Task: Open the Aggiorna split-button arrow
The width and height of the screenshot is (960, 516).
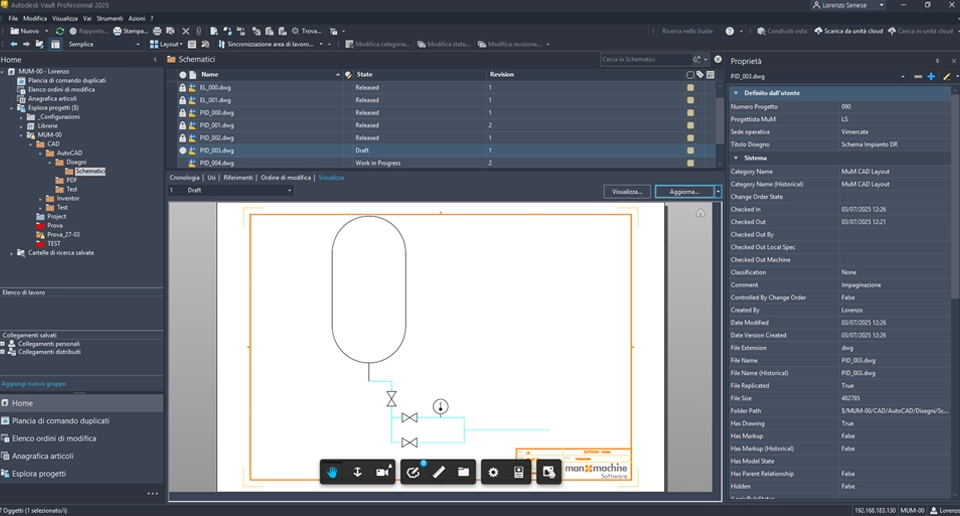Action: tap(718, 192)
